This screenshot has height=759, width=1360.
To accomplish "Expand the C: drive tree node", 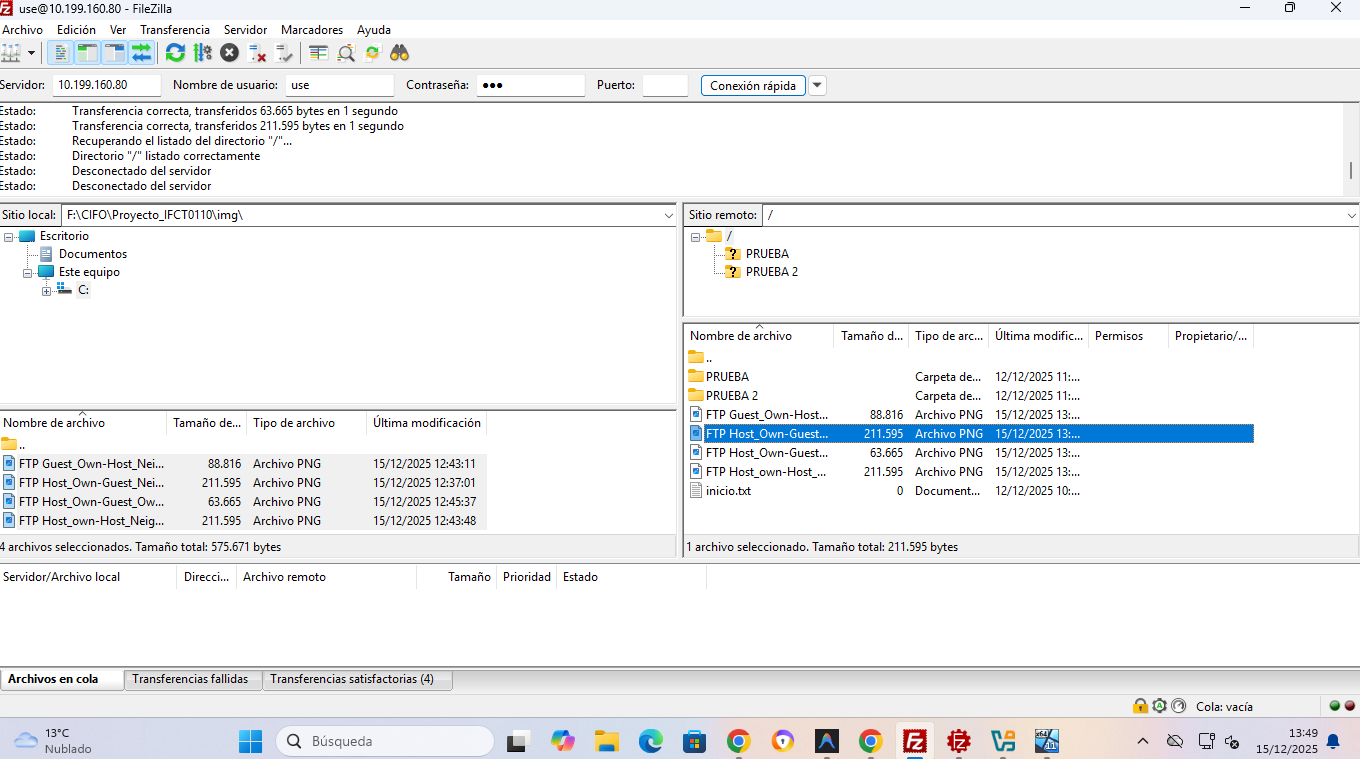I will (46, 290).
